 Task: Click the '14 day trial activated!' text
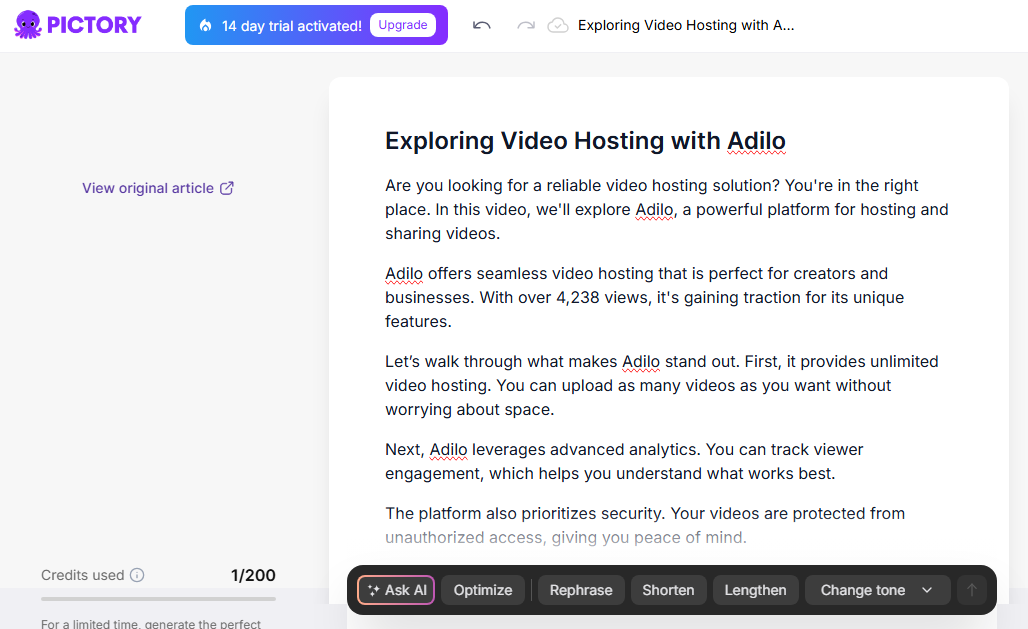point(291,26)
